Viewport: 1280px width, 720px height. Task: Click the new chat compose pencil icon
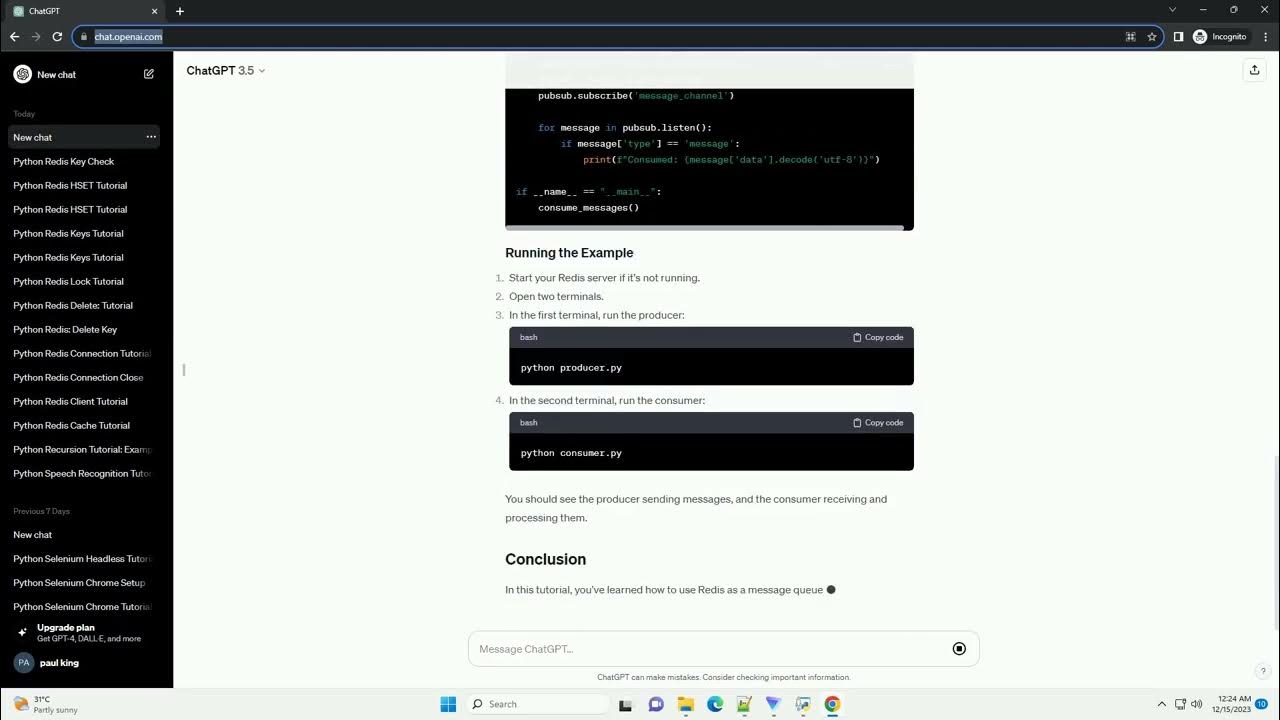pyautogui.click(x=149, y=74)
